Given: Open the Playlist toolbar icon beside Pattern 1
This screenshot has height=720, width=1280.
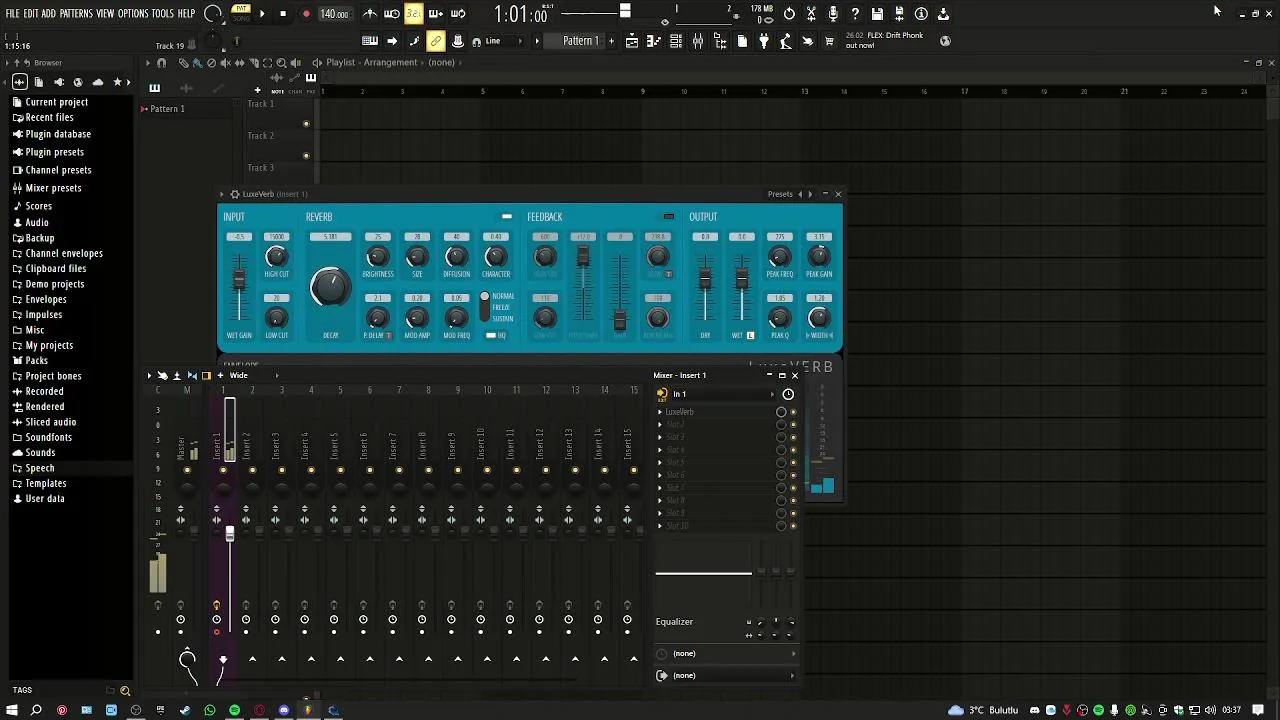Looking at the screenshot, I should click(632, 41).
